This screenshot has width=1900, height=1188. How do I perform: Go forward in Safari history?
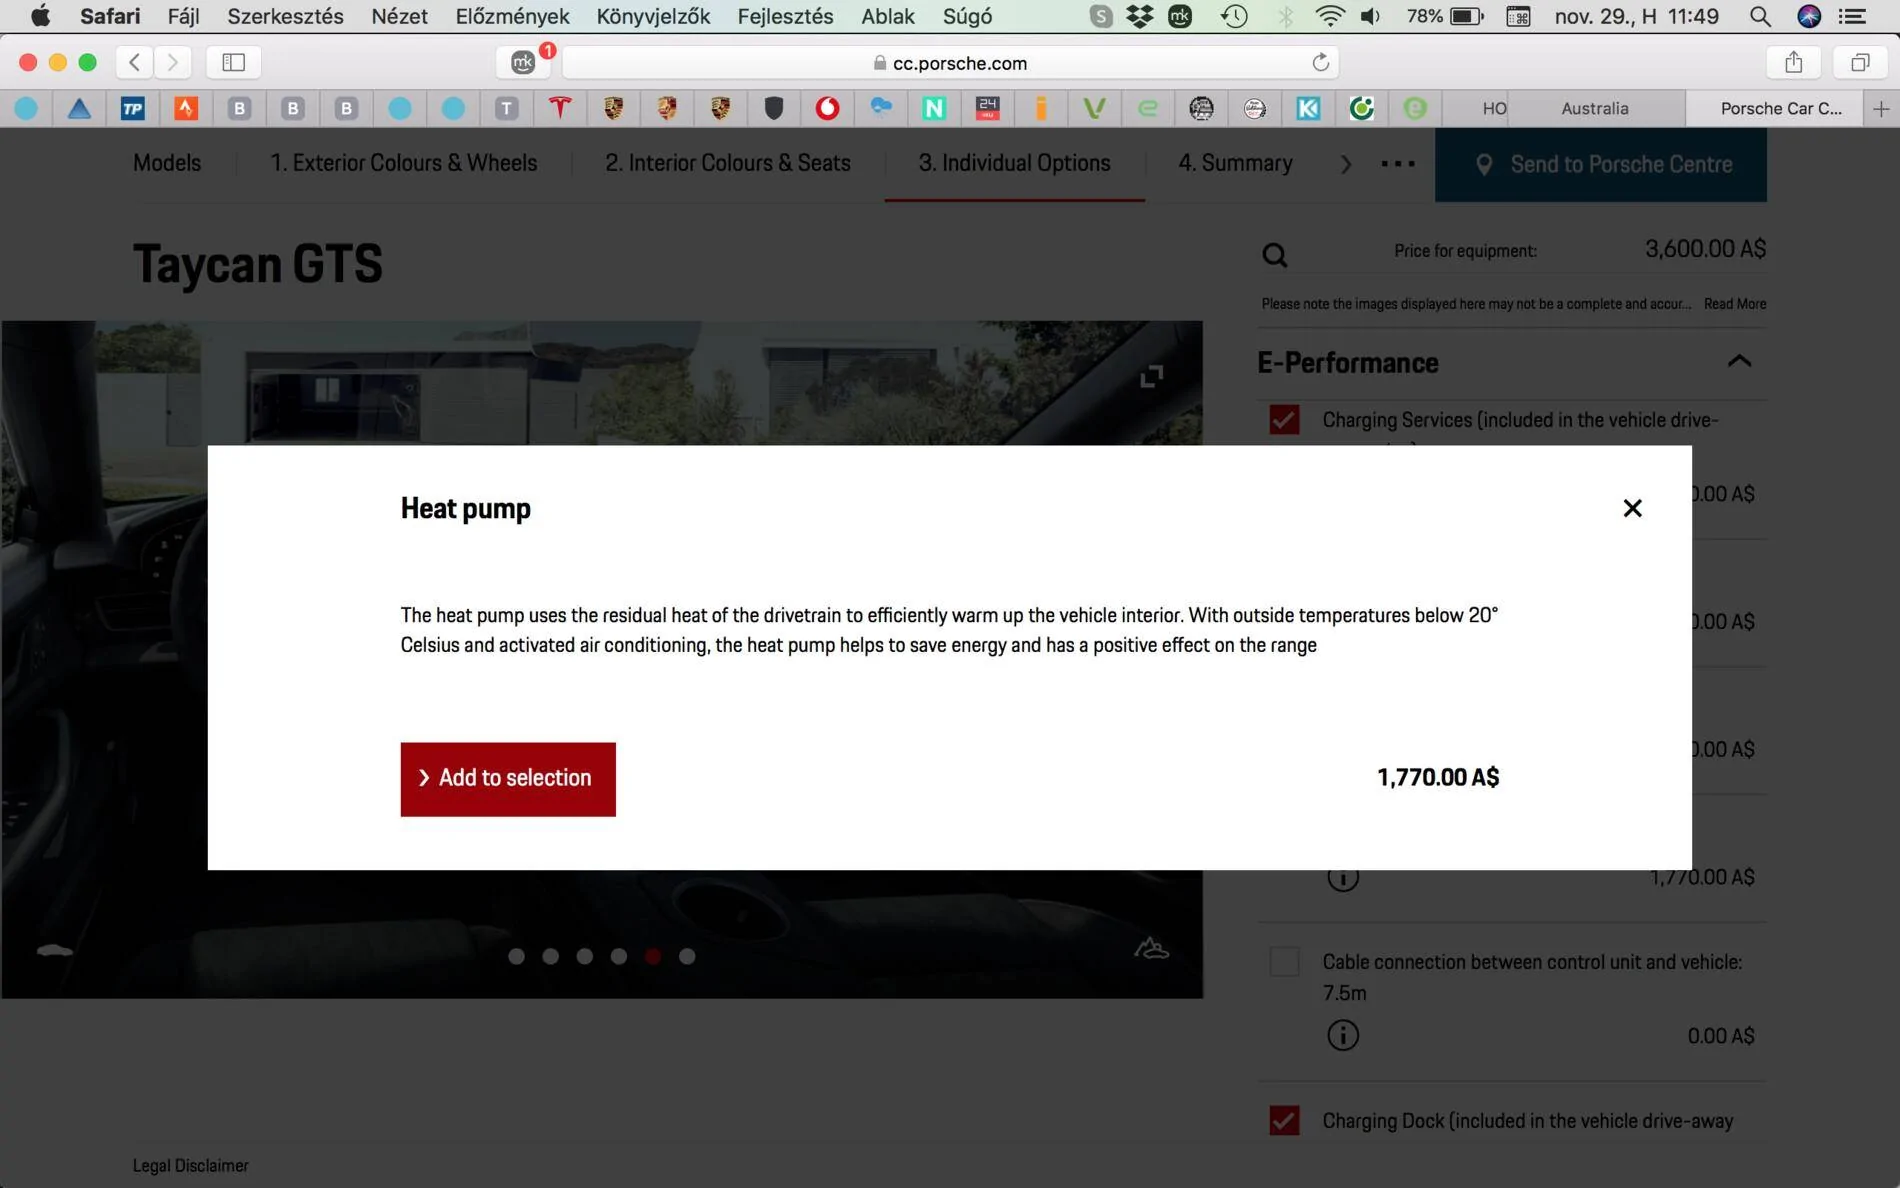click(172, 62)
